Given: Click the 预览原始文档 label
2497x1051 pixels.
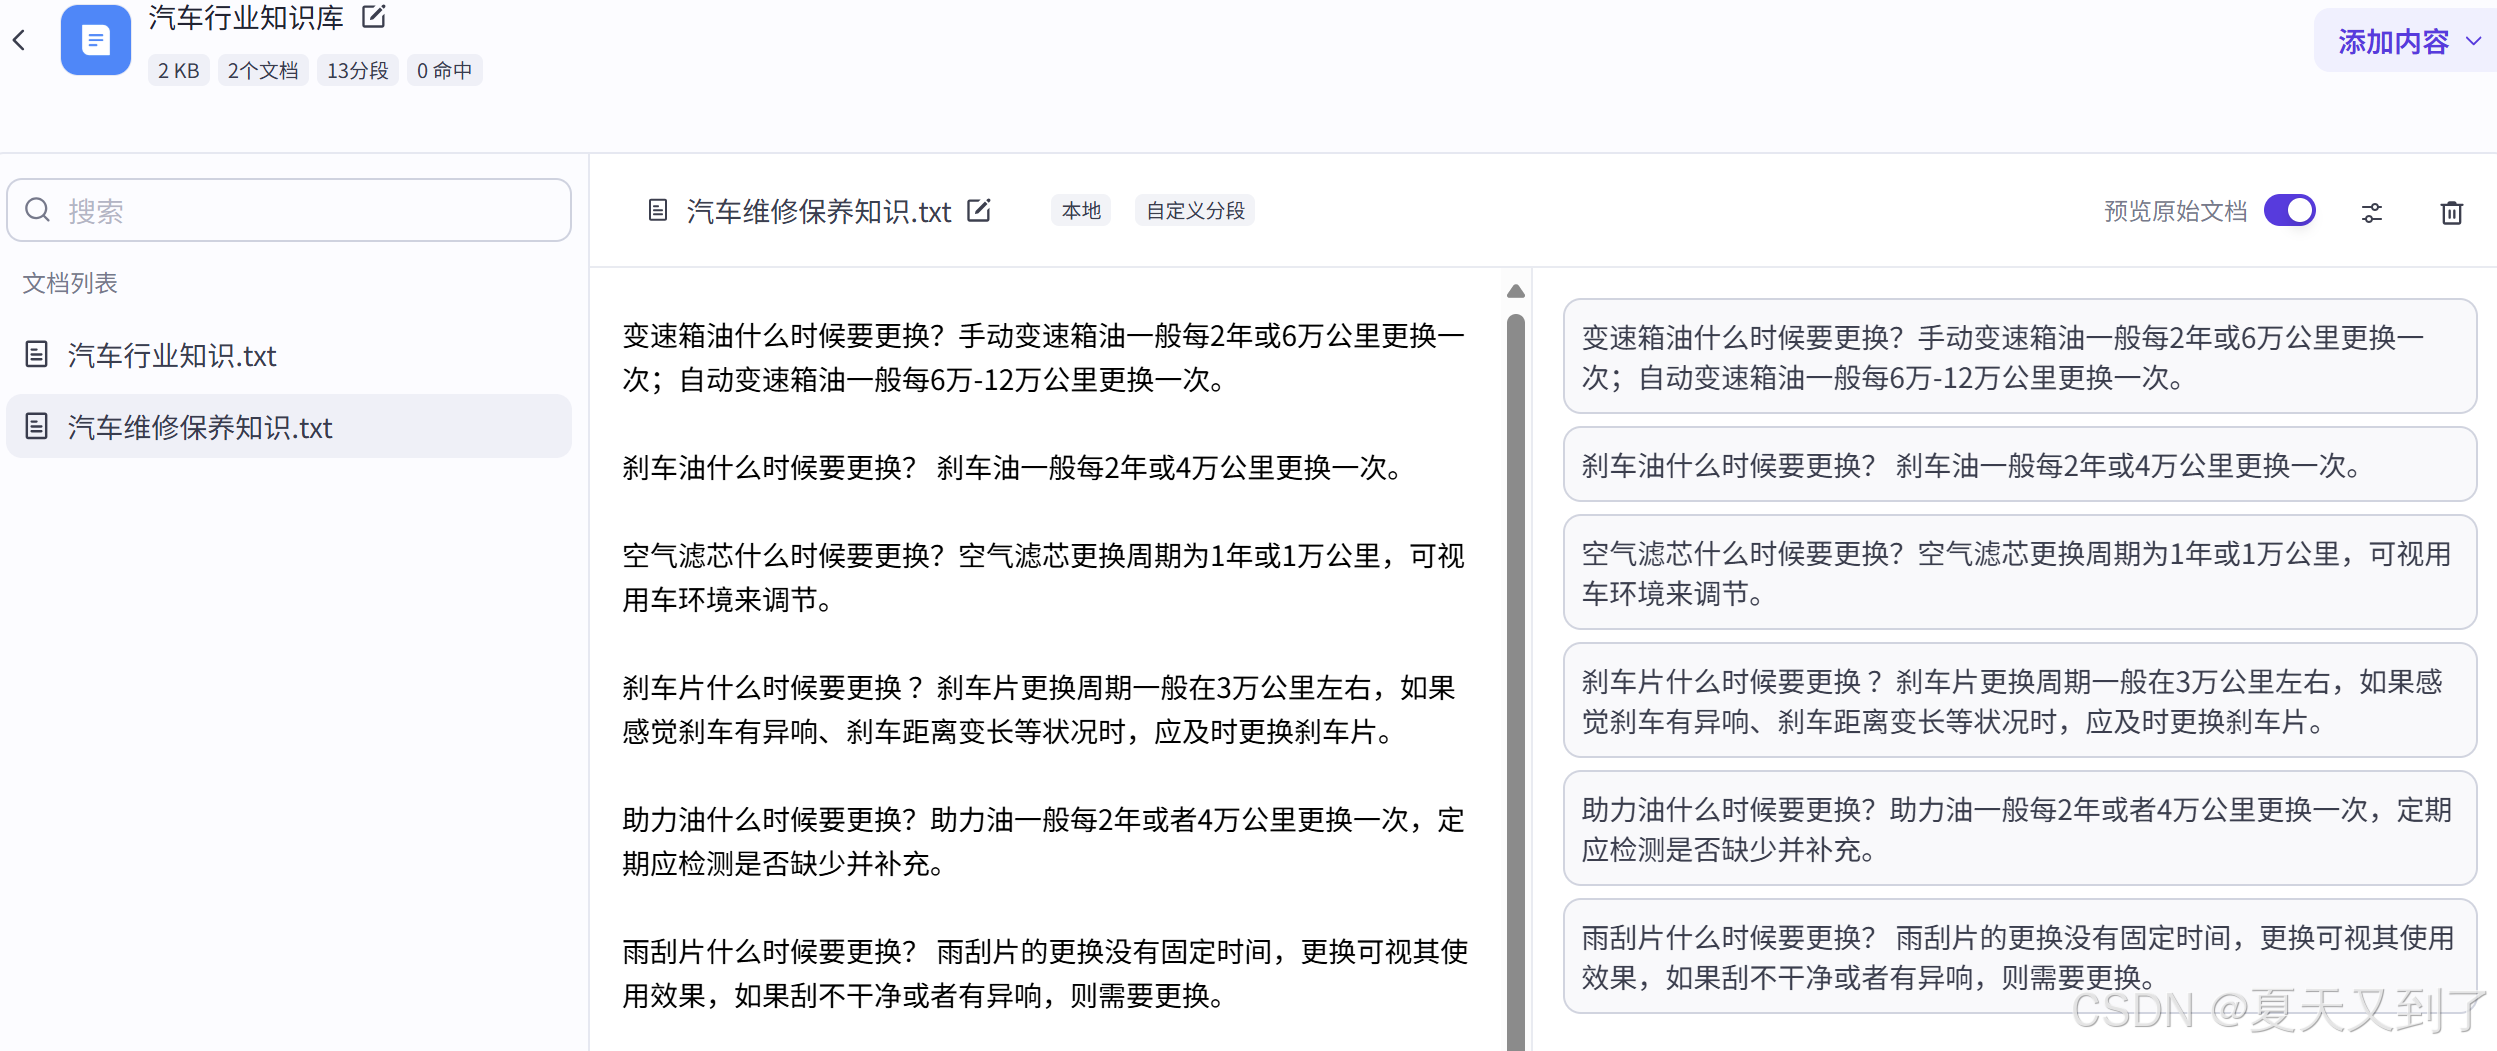Looking at the screenshot, I should click(2175, 211).
